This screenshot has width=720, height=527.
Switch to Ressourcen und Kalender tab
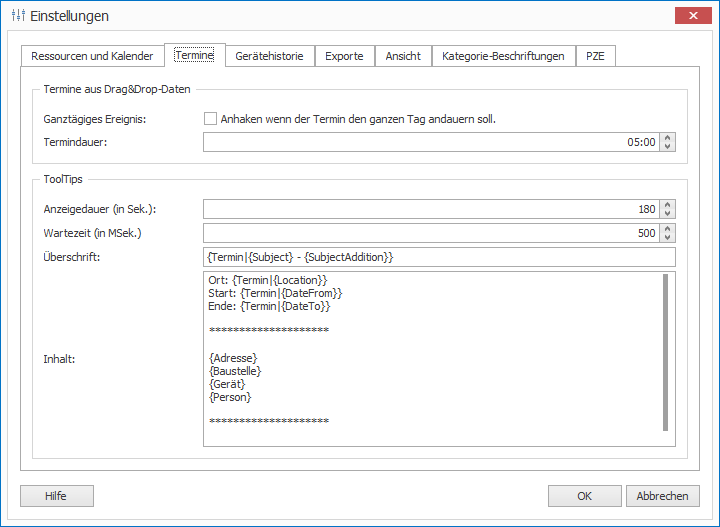coord(92,56)
